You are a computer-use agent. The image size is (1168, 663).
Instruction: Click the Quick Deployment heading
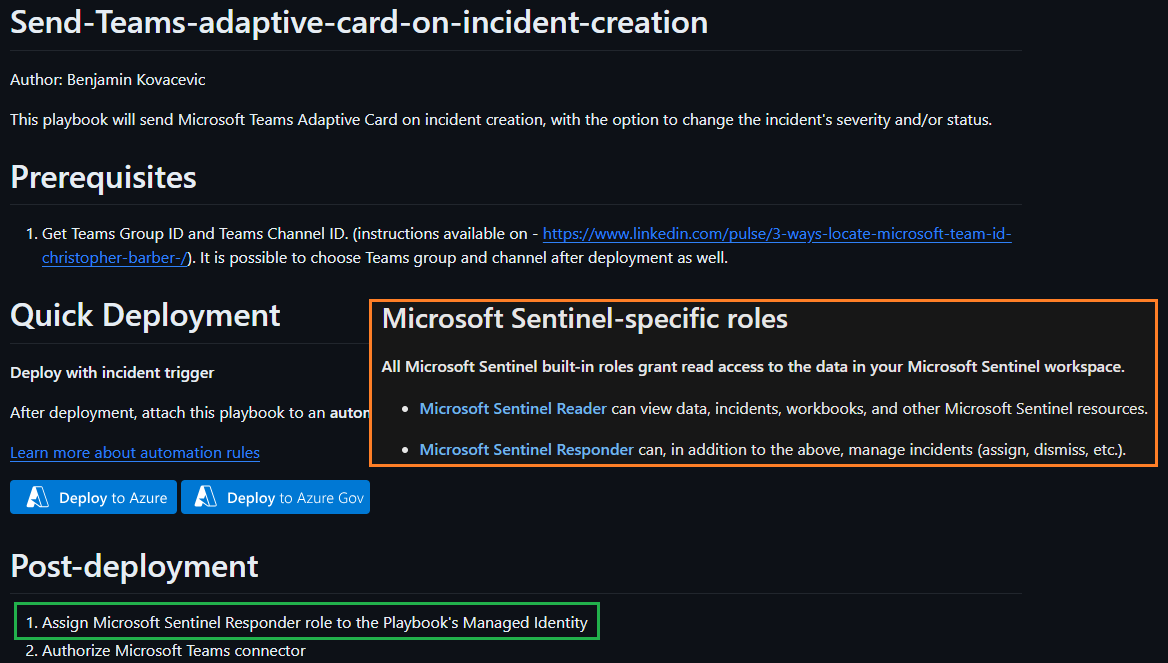(x=145, y=316)
